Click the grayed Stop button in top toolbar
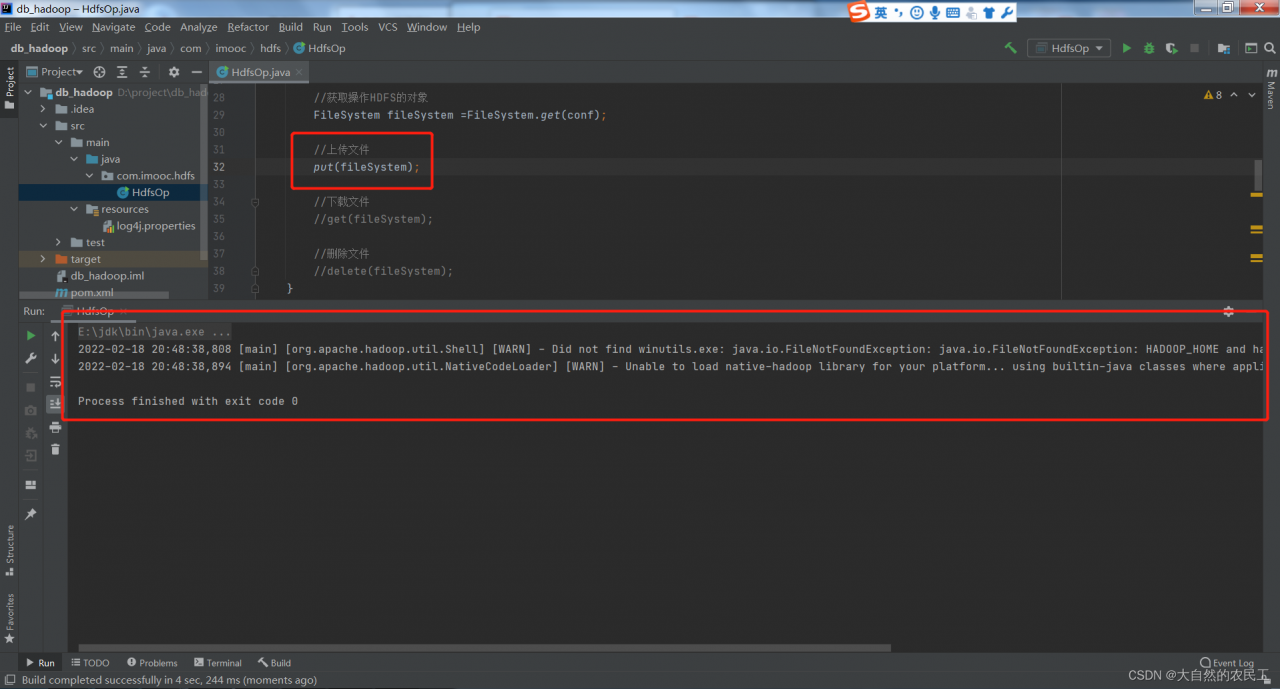The height and width of the screenshot is (689, 1280). pos(1195,48)
